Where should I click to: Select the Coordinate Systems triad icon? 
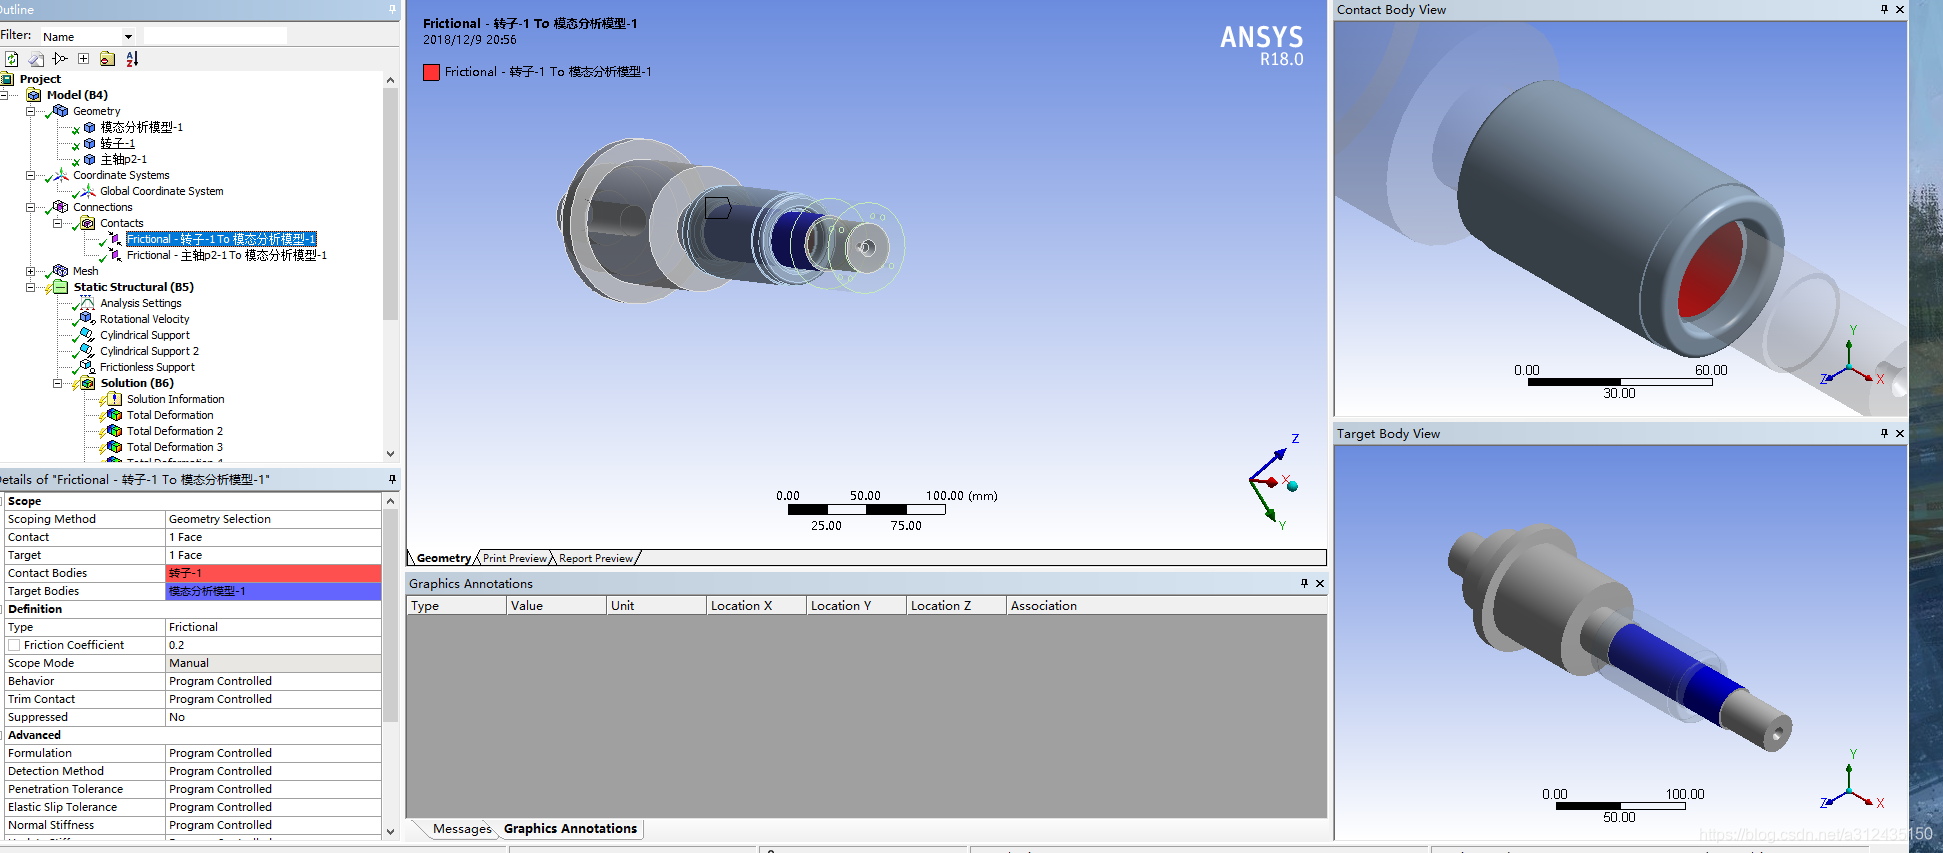tap(61, 175)
